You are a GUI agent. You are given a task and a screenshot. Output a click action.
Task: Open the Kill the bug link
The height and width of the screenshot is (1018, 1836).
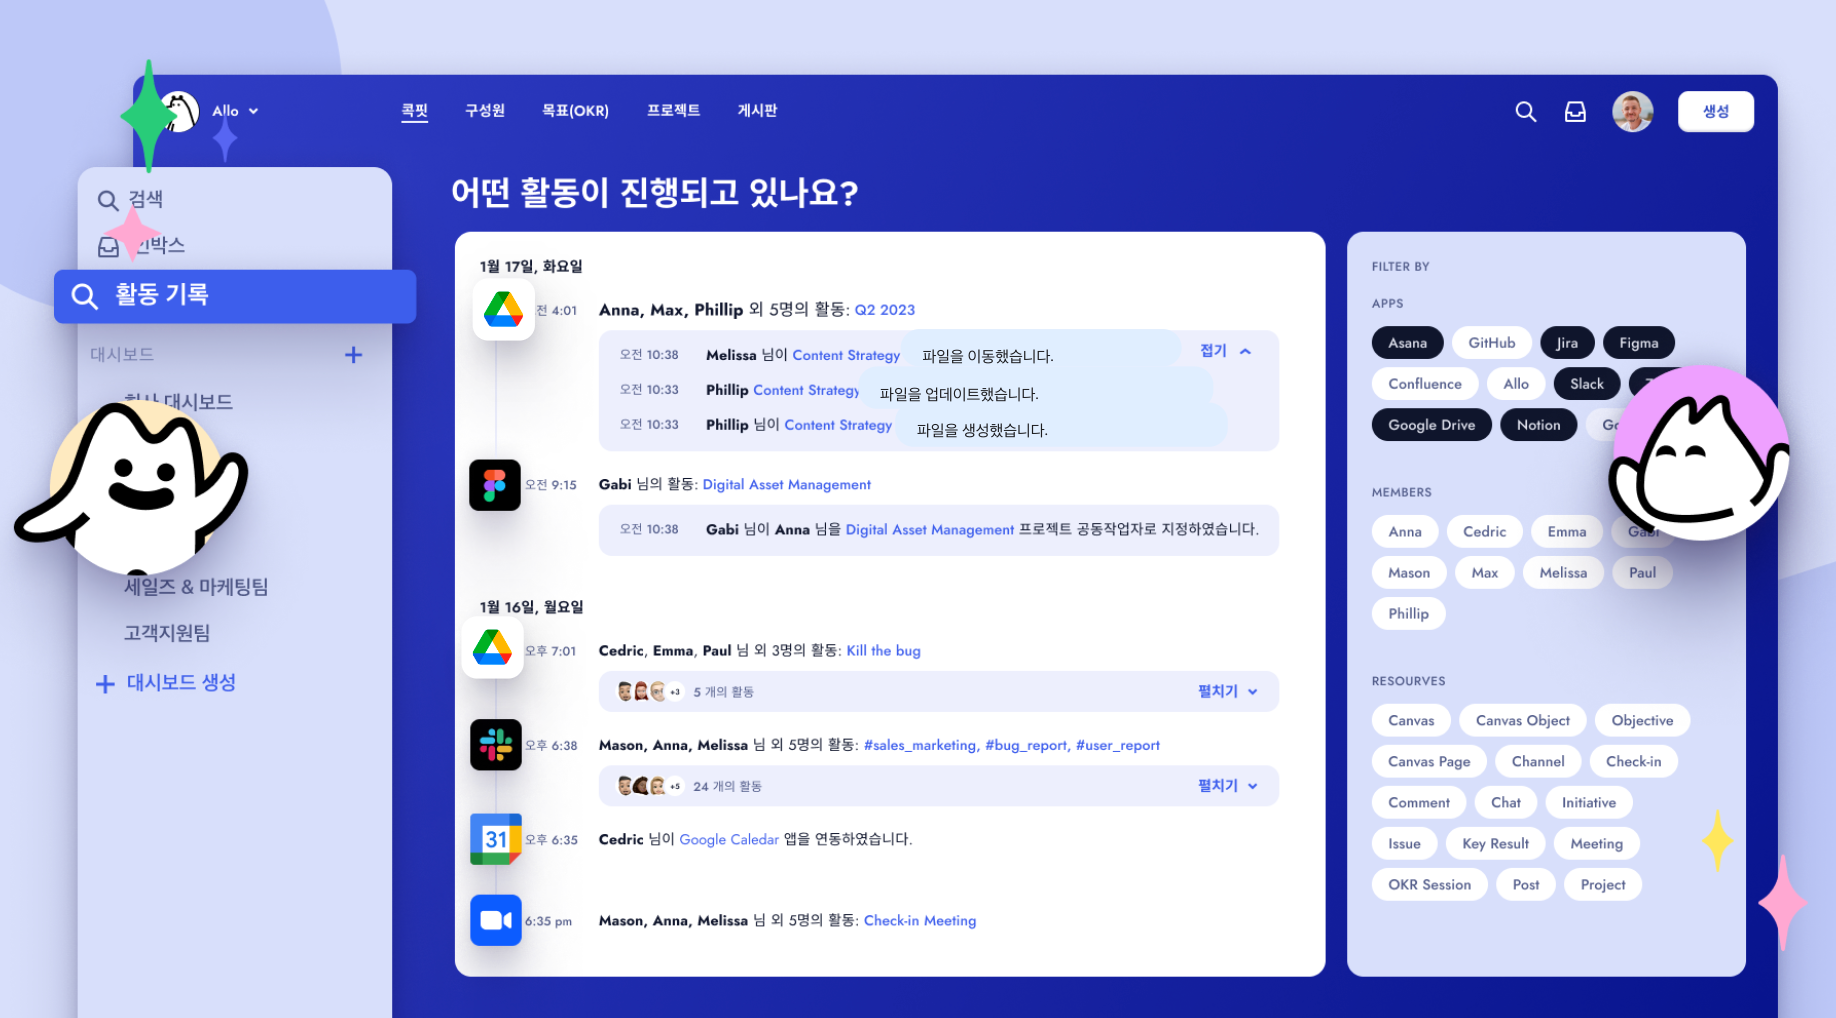pyautogui.click(x=884, y=651)
